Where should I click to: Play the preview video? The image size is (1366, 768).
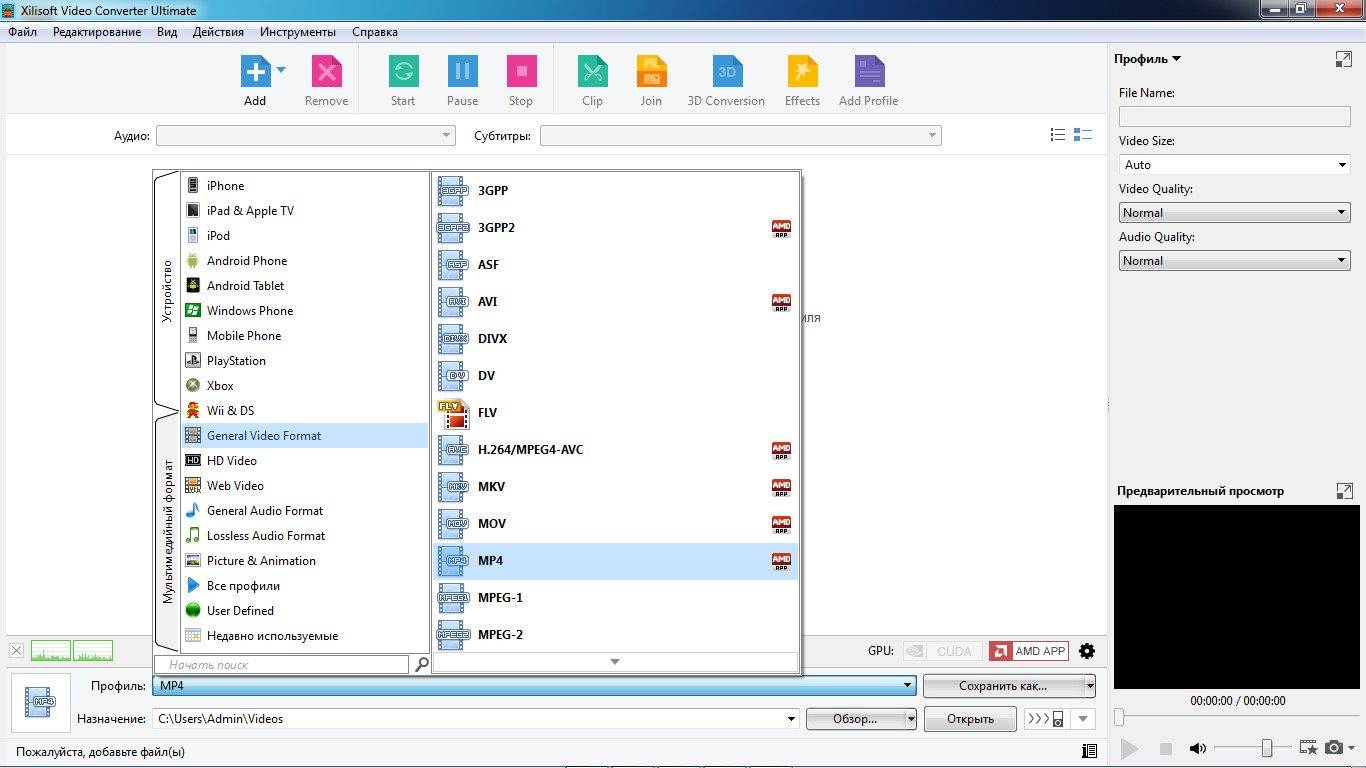pos(1129,748)
